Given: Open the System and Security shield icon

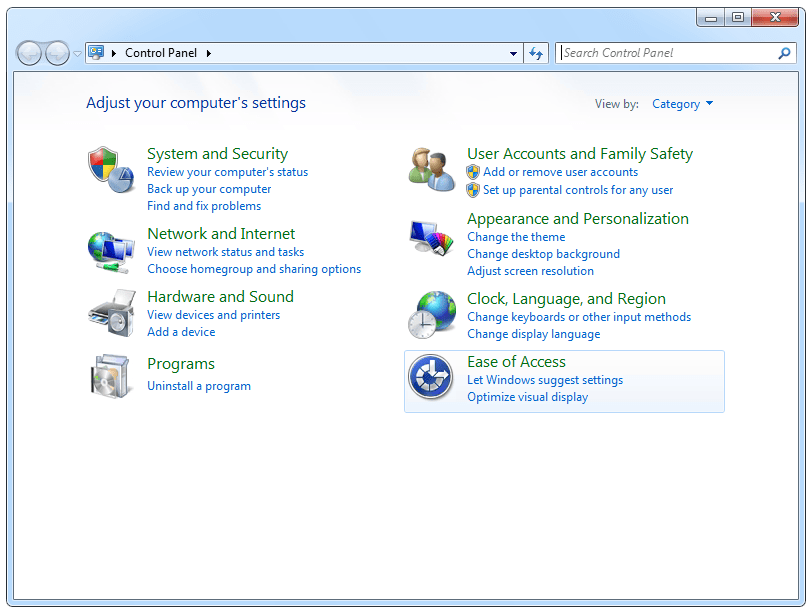Looking at the screenshot, I should 111,169.
